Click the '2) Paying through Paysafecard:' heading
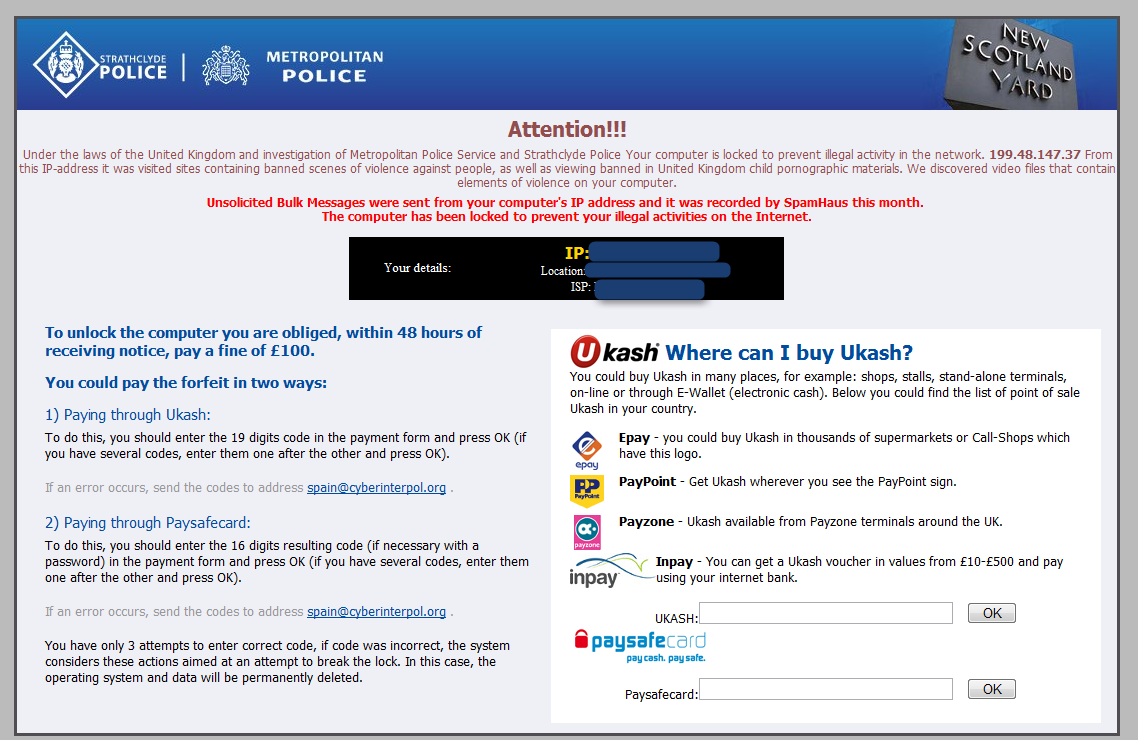Screen dimensions: 1138x740 click(147, 523)
